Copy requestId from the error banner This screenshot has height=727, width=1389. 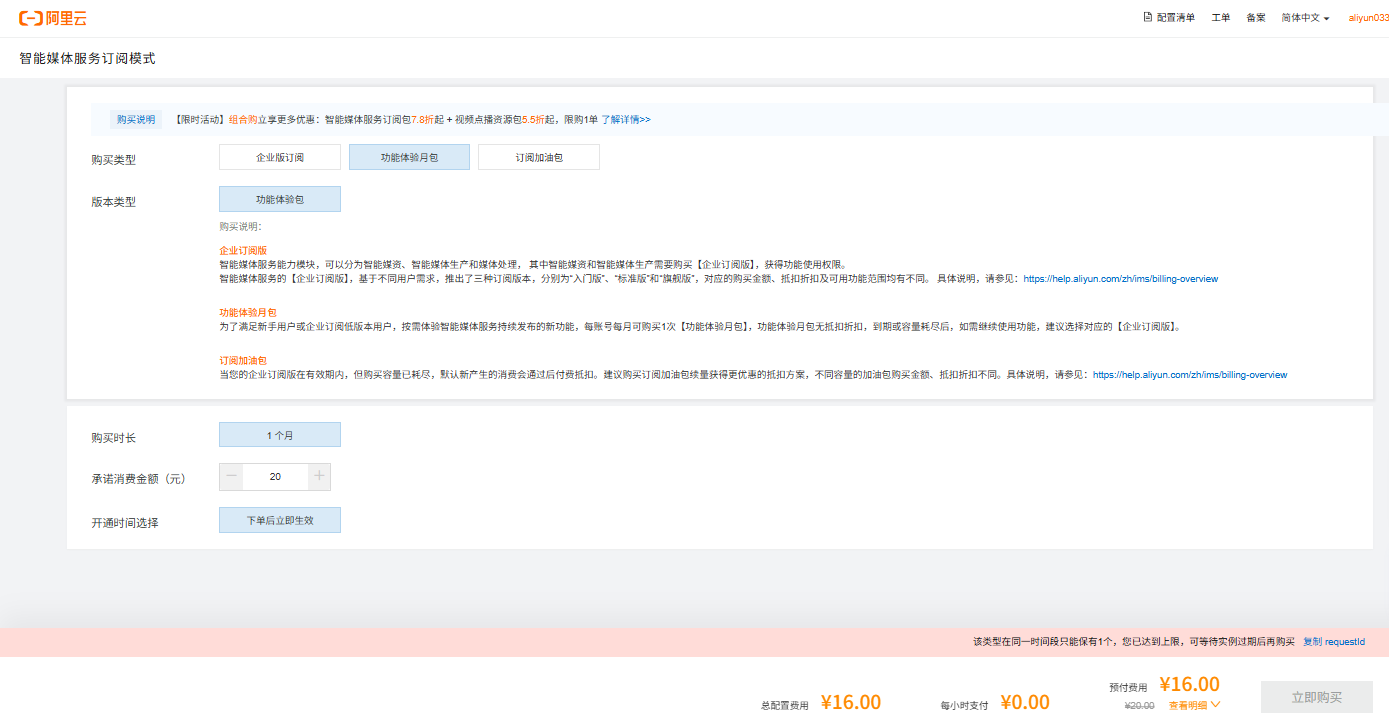click(x=1334, y=642)
